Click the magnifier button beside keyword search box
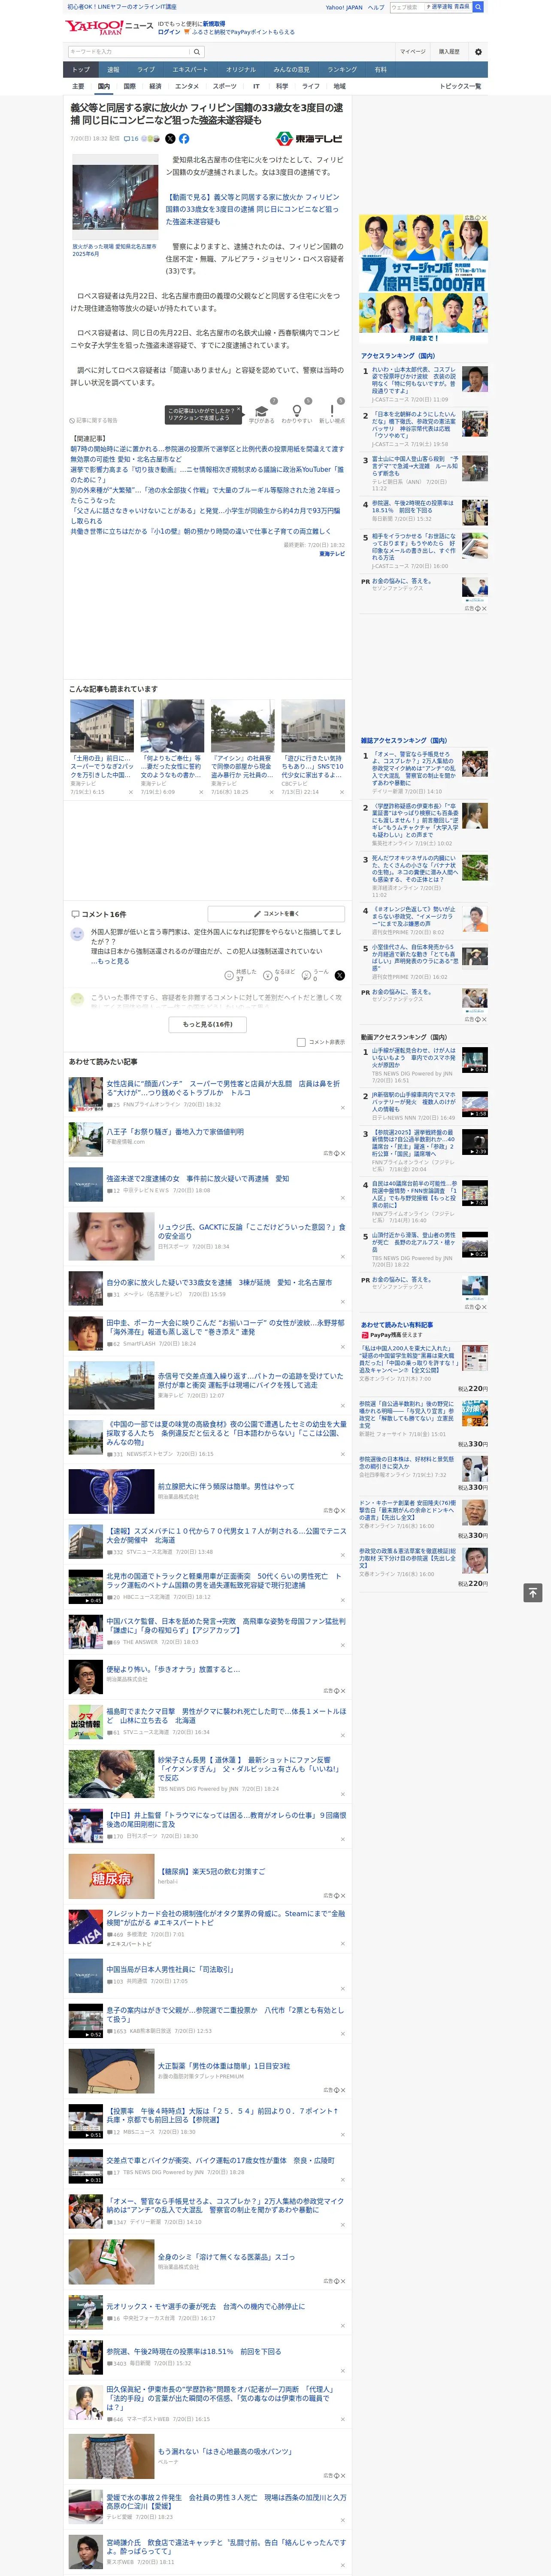The width and height of the screenshot is (551, 2576). pos(197,51)
